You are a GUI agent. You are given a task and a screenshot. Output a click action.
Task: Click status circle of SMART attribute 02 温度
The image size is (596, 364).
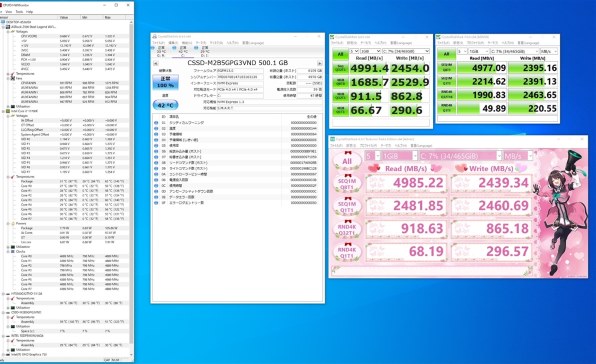point(156,128)
